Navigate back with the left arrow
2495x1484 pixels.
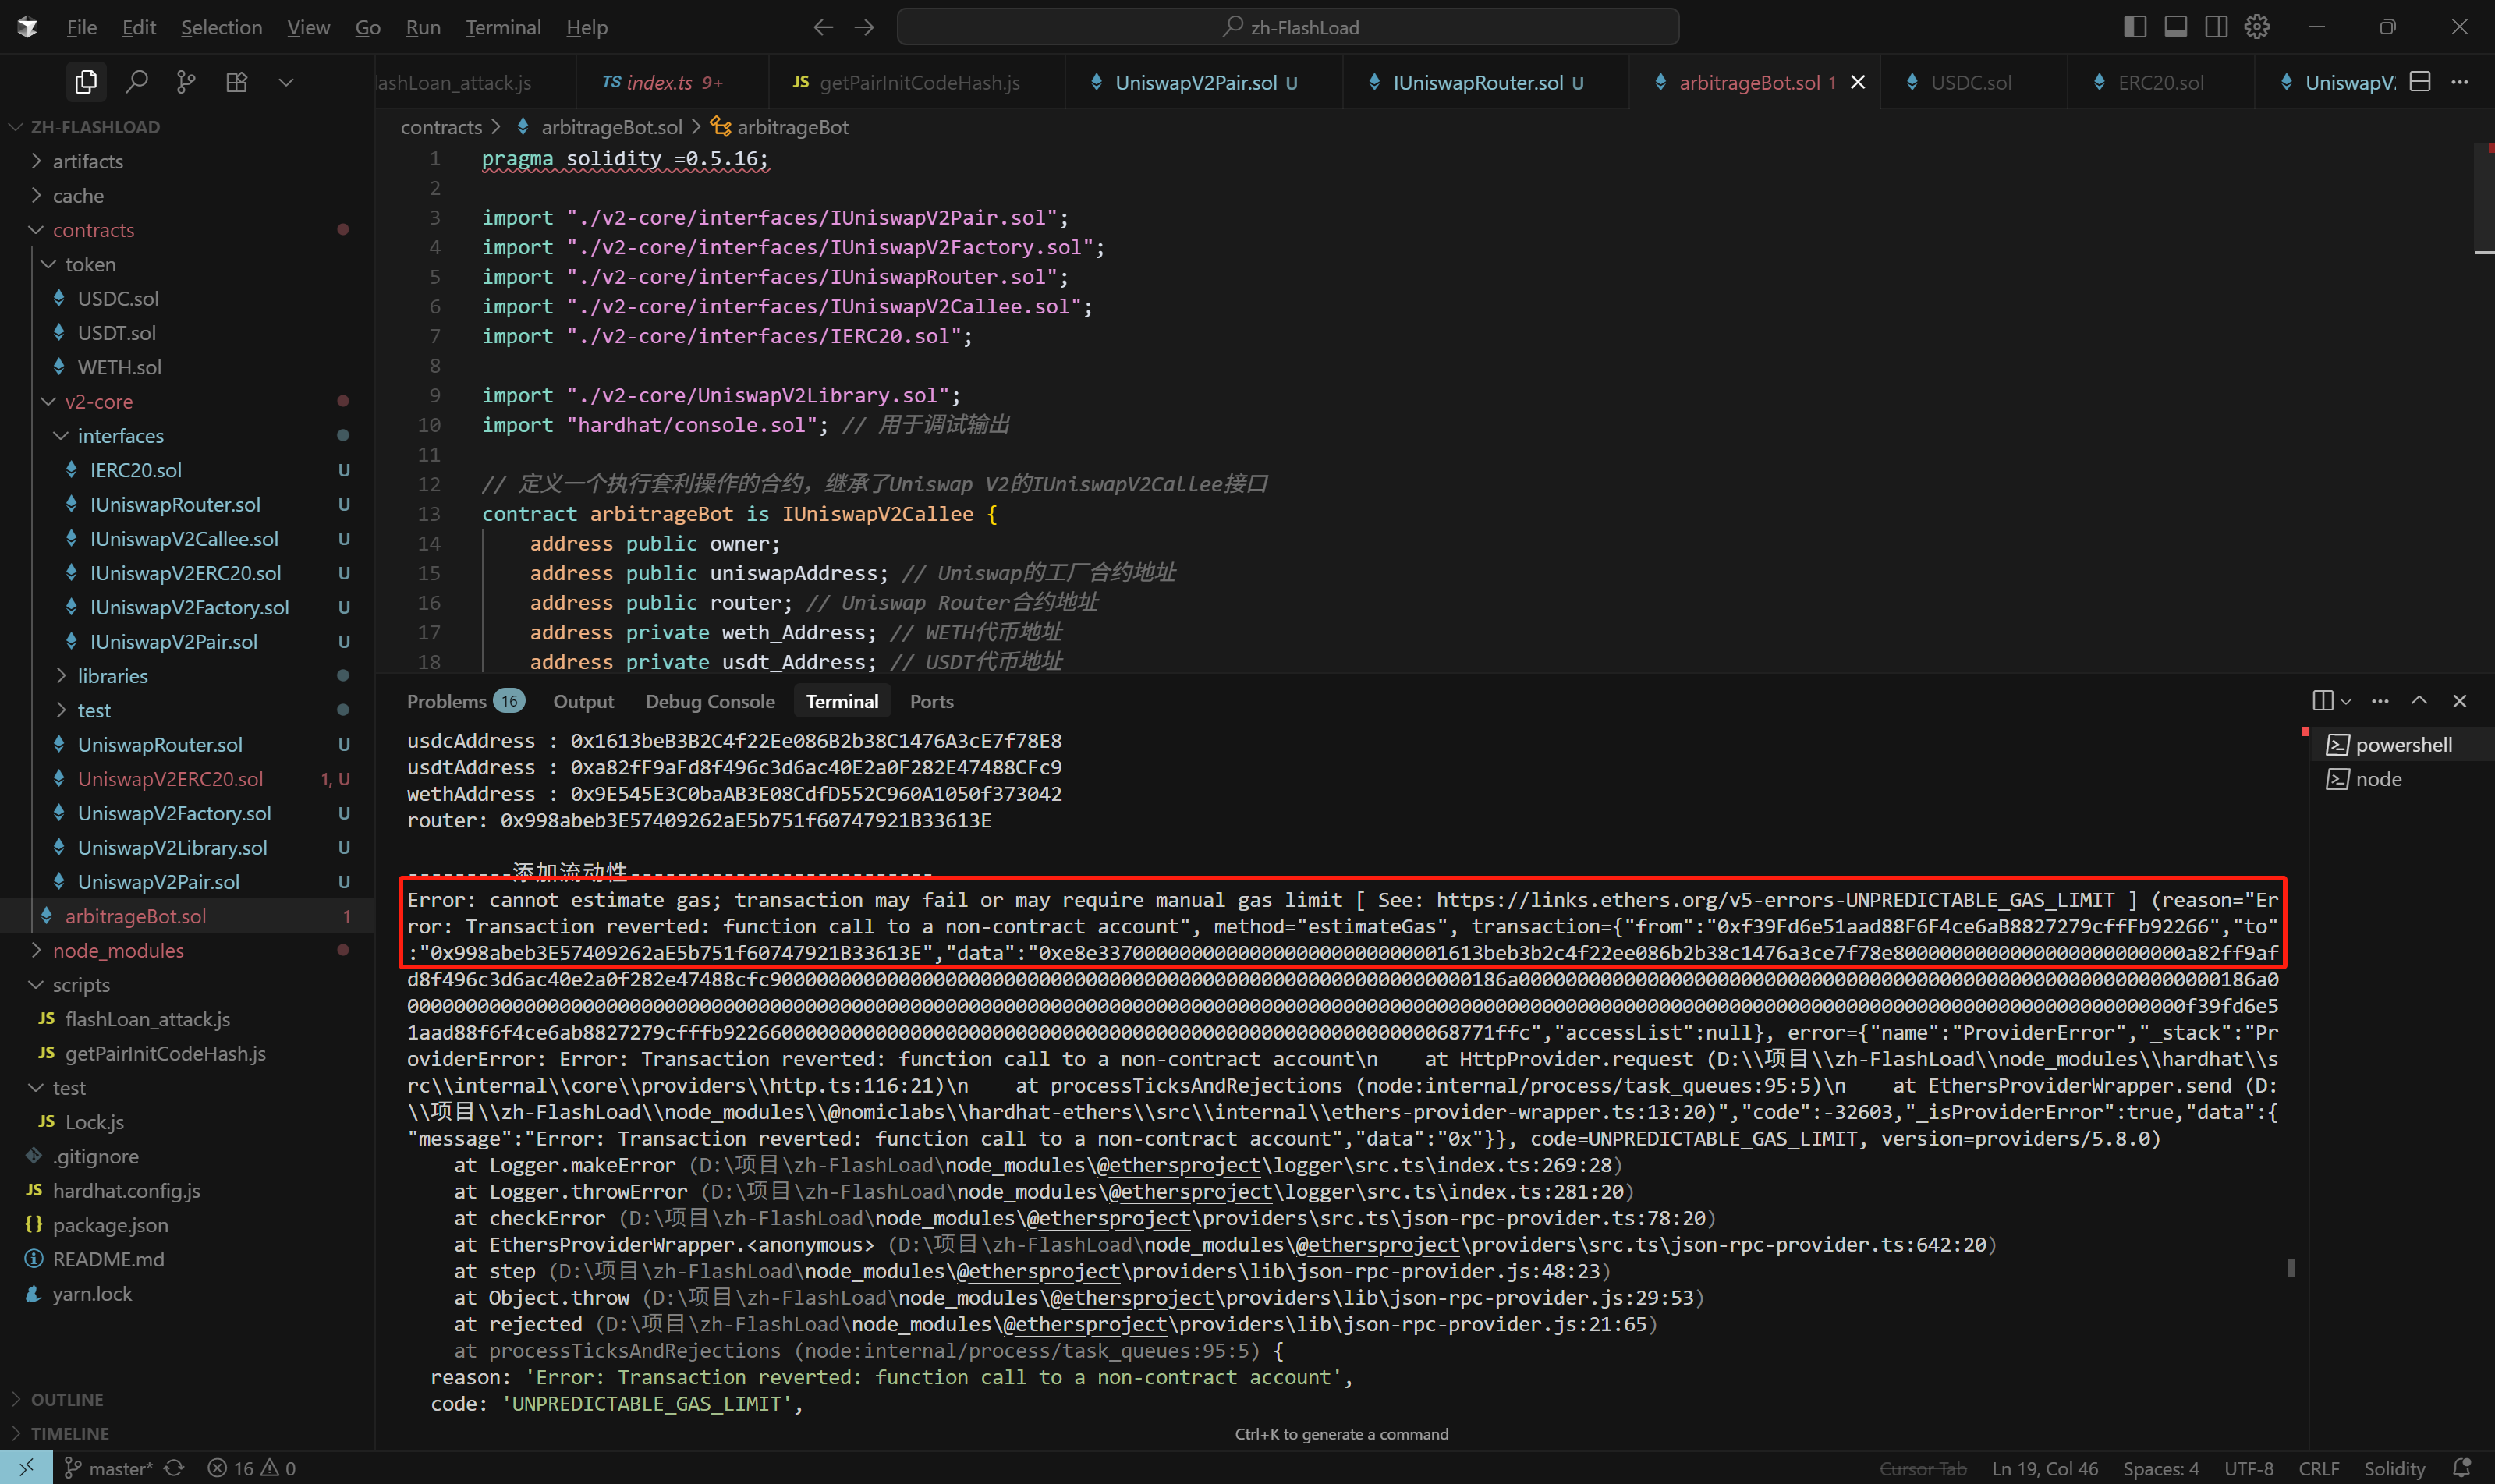(x=823, y=27)
